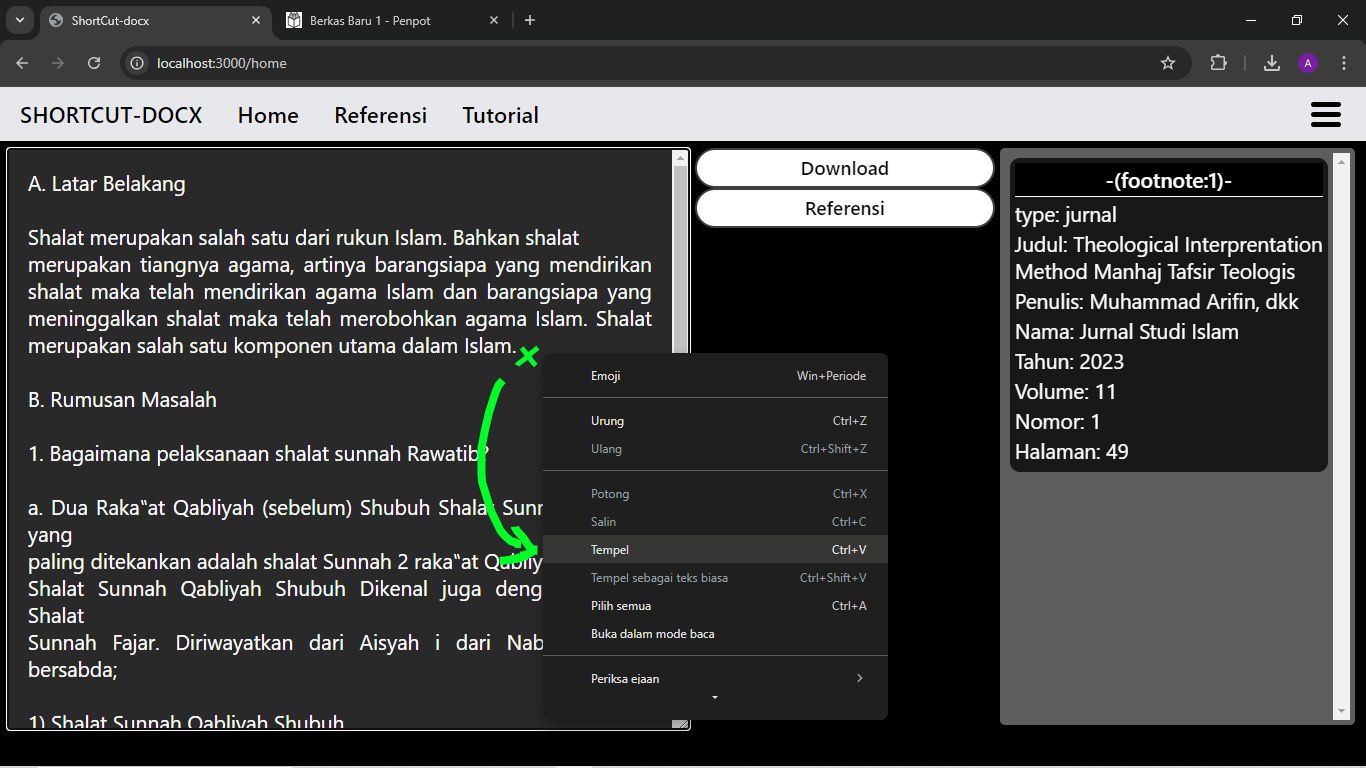Expand Periksa ejaan submenu arrow
This screenshot has height=775, width=1366.
tap(859, 678)
